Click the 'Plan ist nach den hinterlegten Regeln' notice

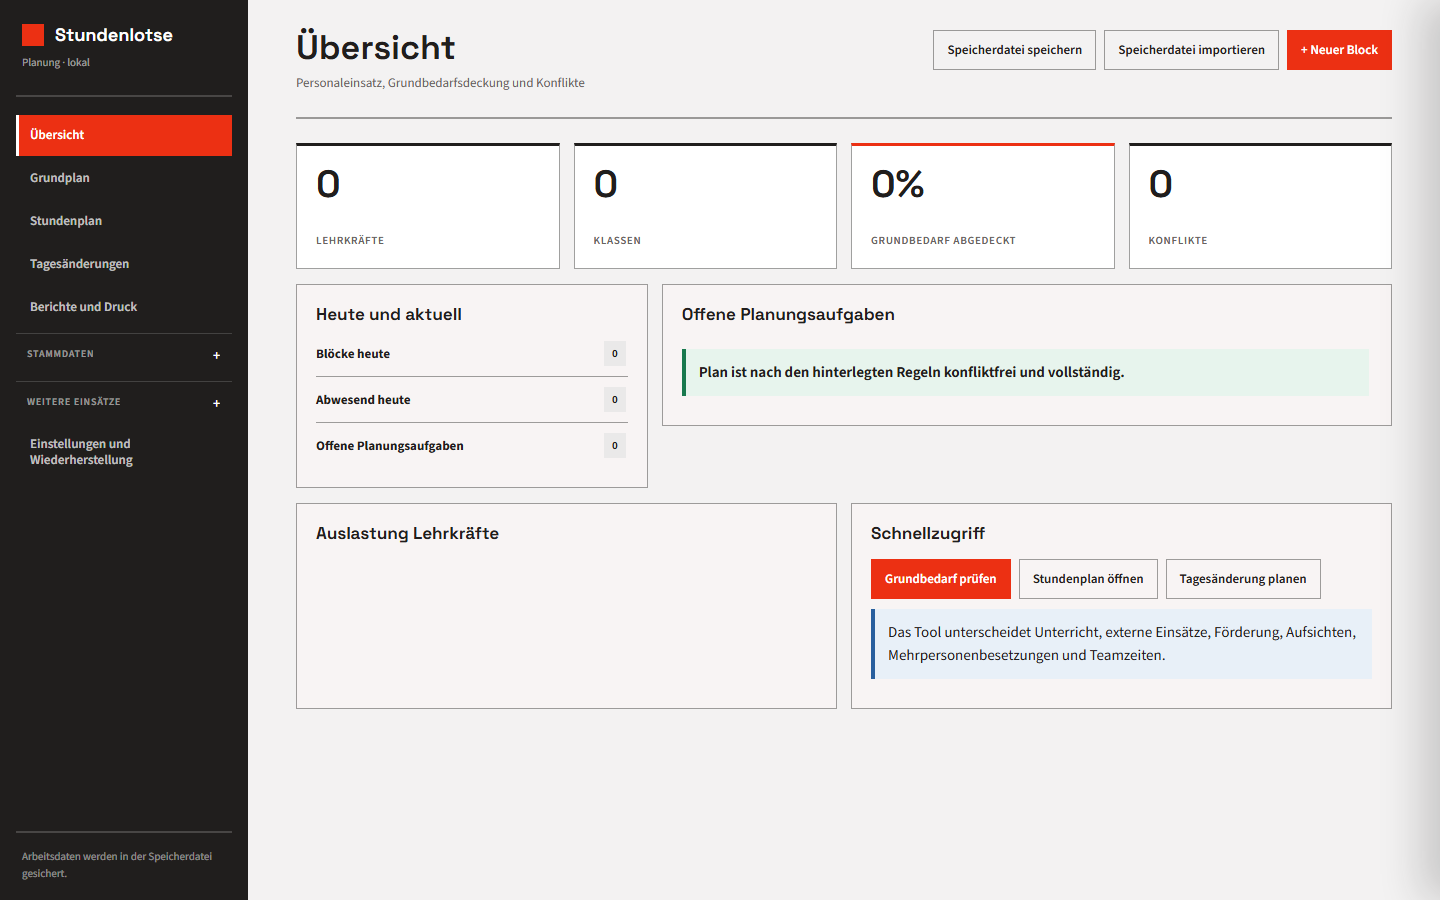click(1025, 372)
